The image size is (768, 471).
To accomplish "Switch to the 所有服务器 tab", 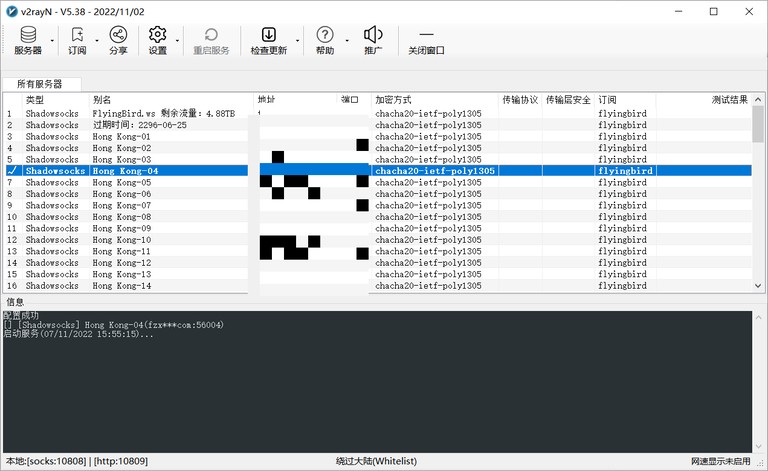I will coord(41,84).
